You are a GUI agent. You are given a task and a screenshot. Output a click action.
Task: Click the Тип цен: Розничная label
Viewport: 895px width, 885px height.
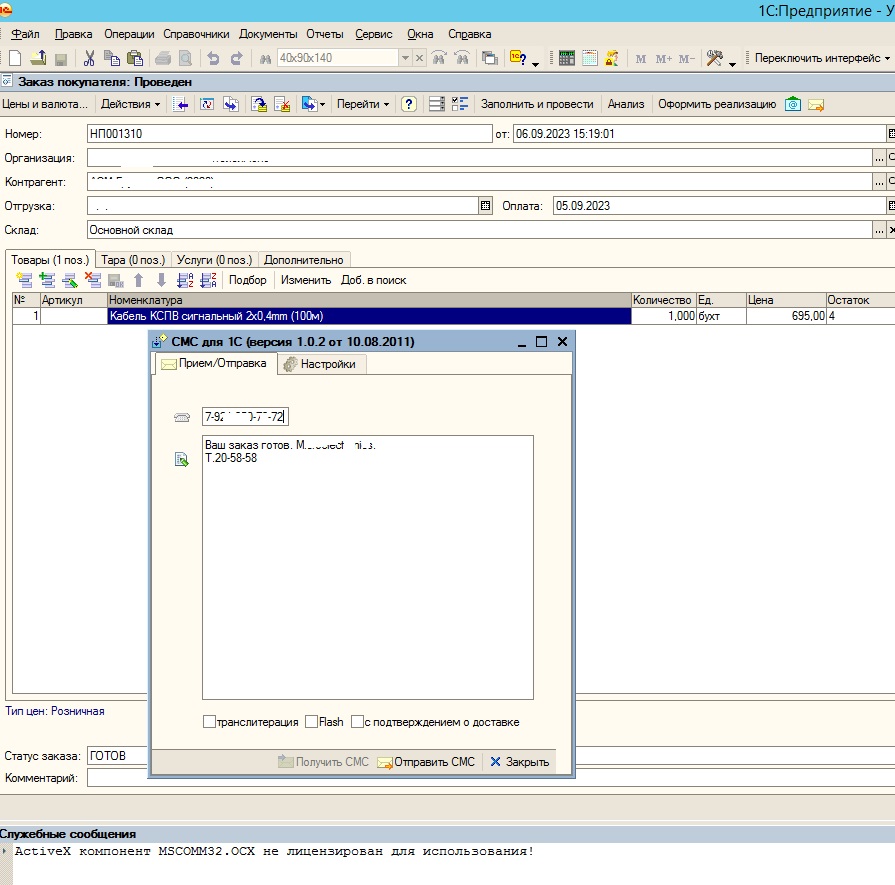[55, 711]
